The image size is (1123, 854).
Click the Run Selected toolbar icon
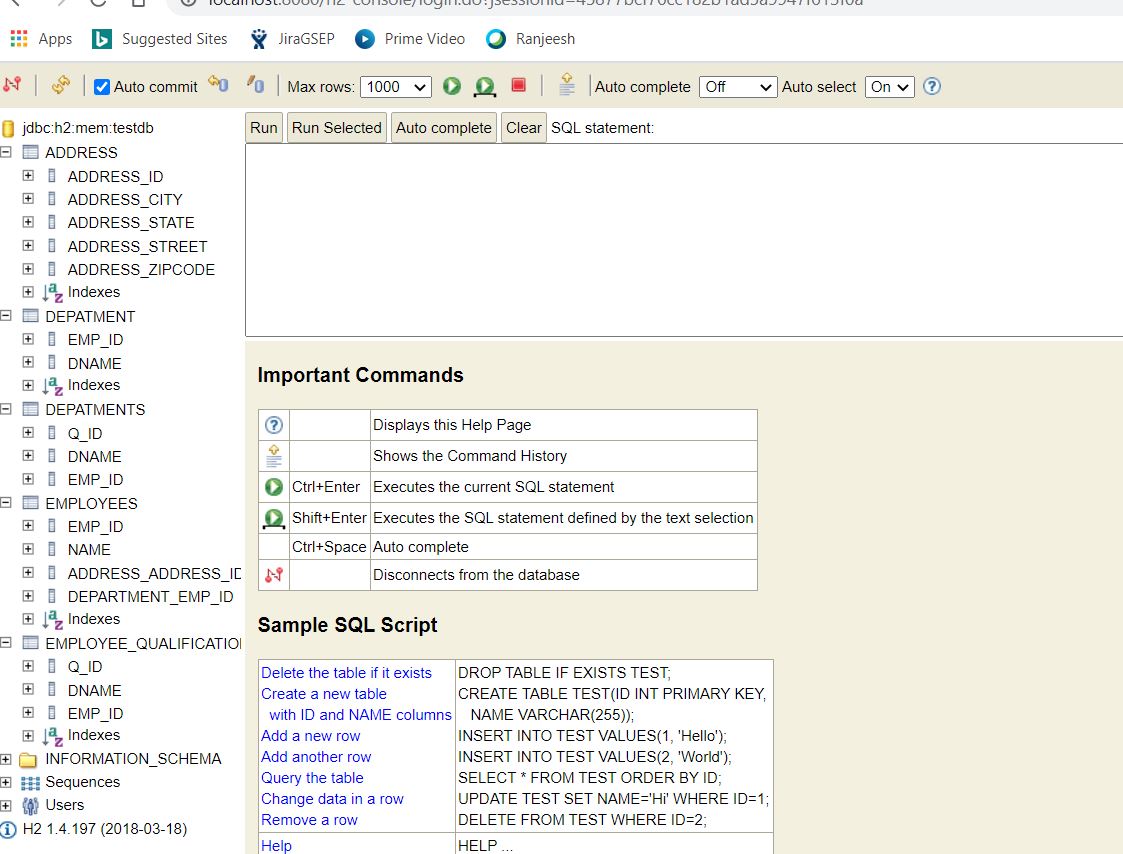click(485, 87)
